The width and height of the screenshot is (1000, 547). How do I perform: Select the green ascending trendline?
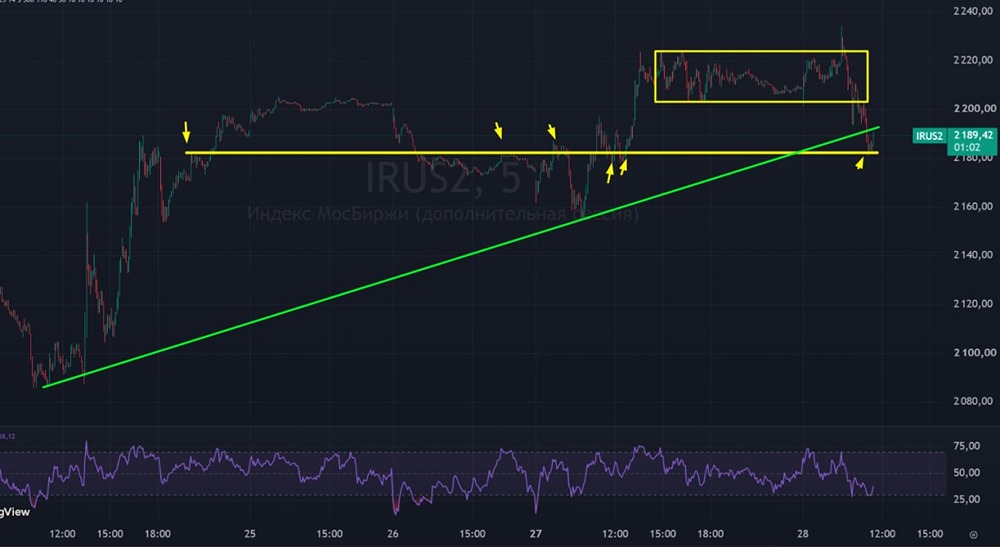[461, 257]
